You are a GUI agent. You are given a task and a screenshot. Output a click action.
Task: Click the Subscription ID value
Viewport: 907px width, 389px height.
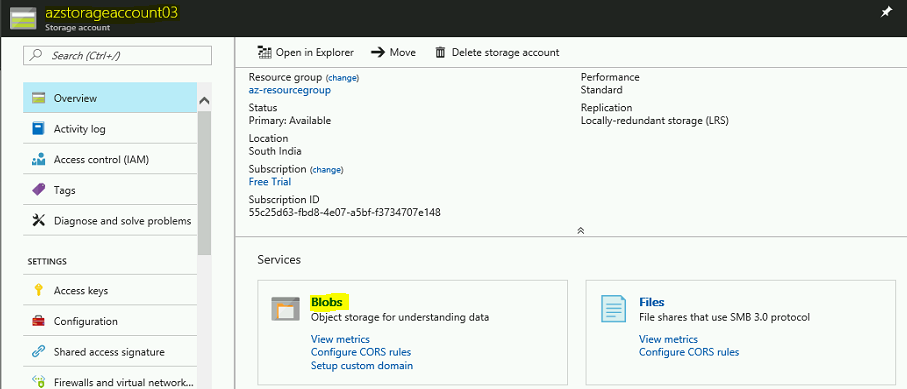coord(345,212)
